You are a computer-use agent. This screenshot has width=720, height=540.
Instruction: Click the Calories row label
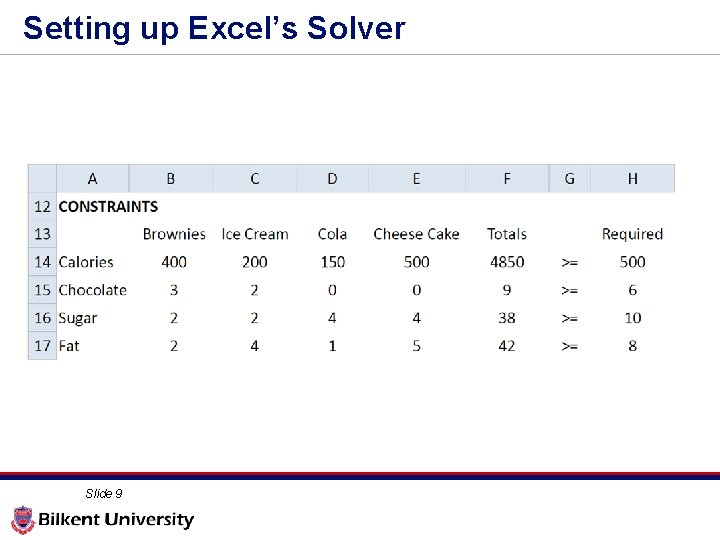tap(86, 262)
